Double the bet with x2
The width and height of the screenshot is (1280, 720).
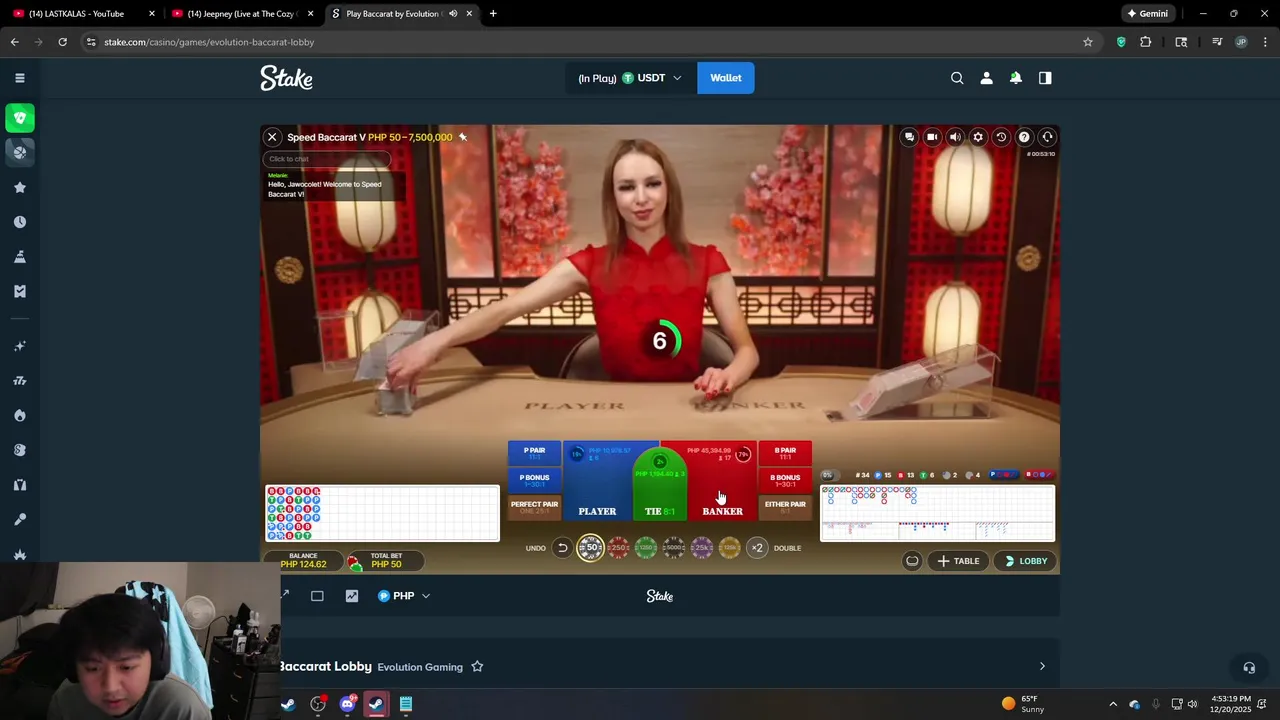tap(757, 548)
